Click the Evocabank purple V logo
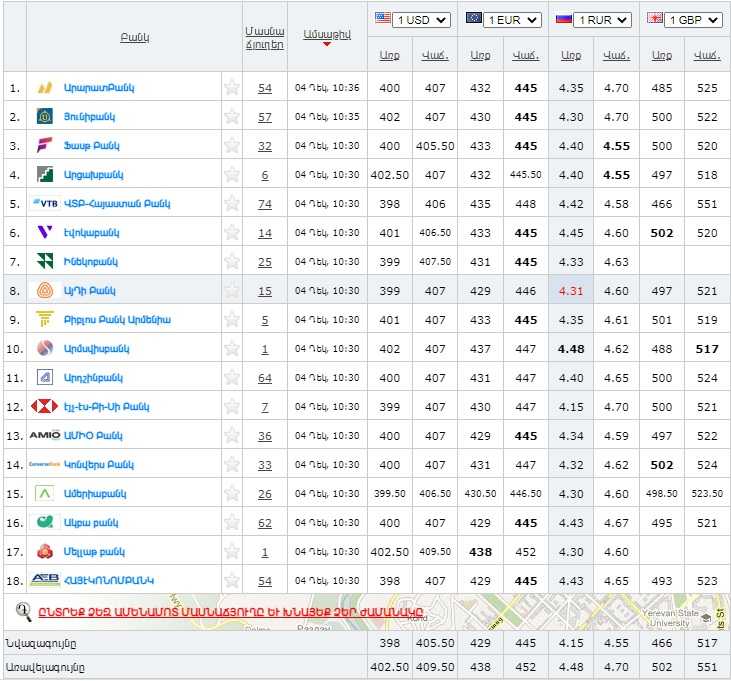 (45, 233)
